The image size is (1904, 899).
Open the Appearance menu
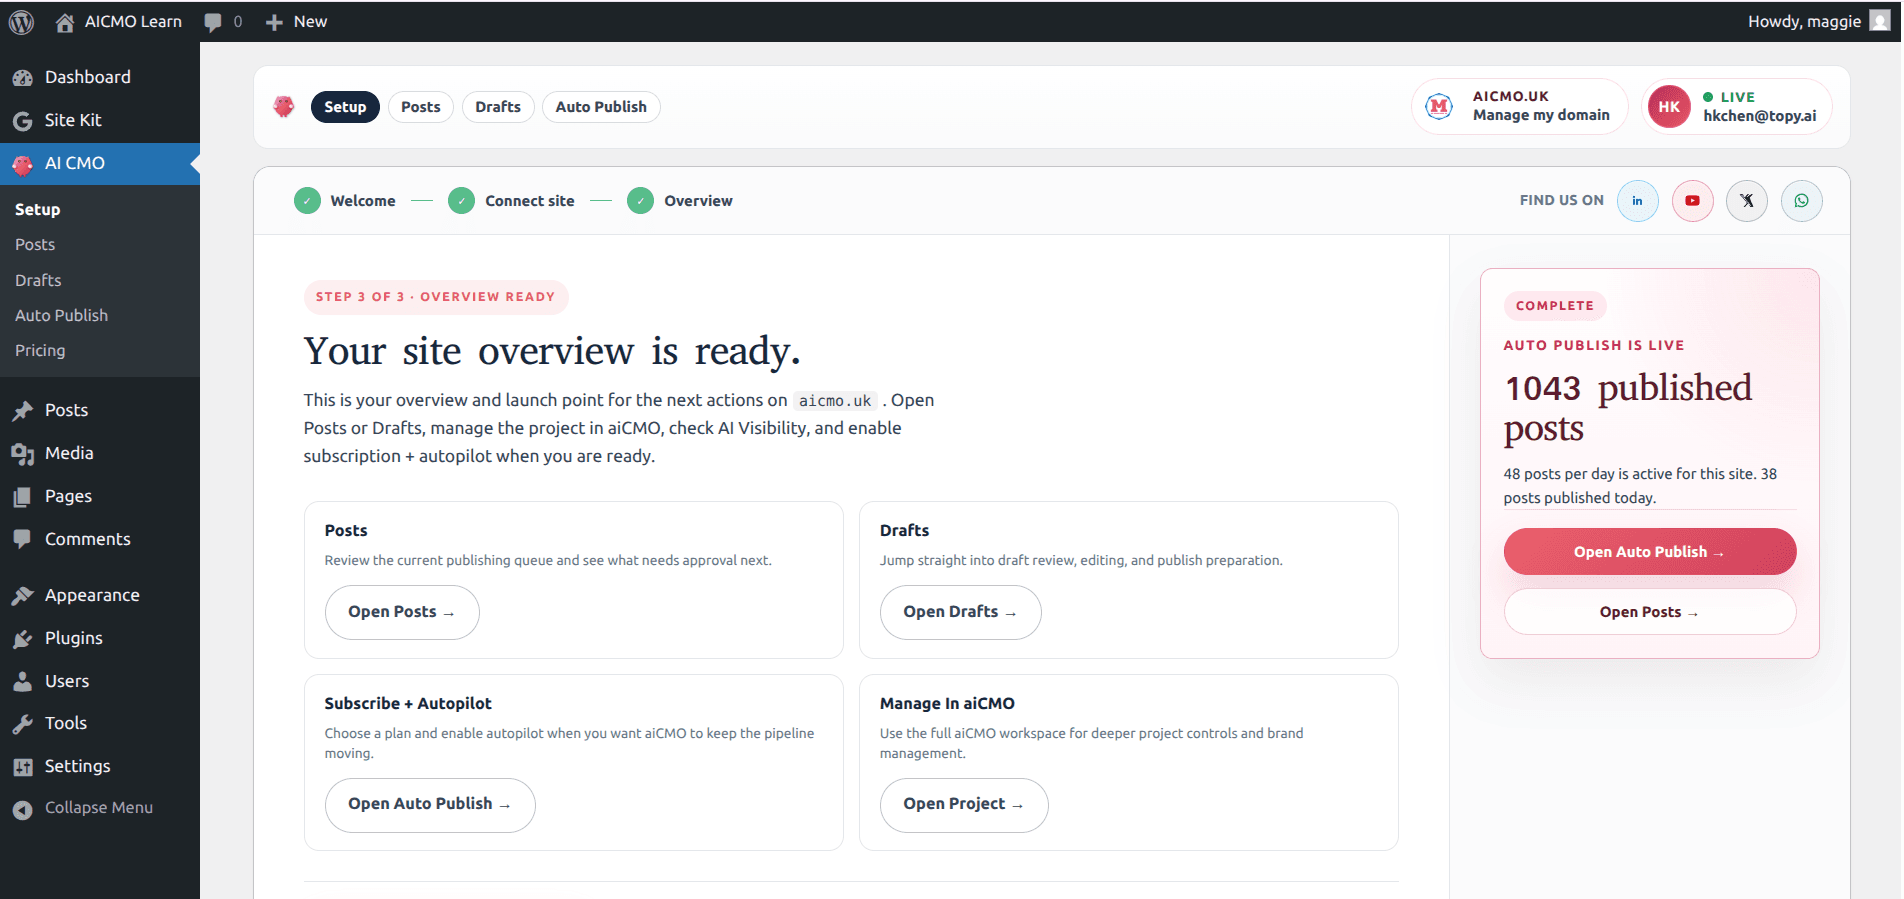(x=100, y=595)
